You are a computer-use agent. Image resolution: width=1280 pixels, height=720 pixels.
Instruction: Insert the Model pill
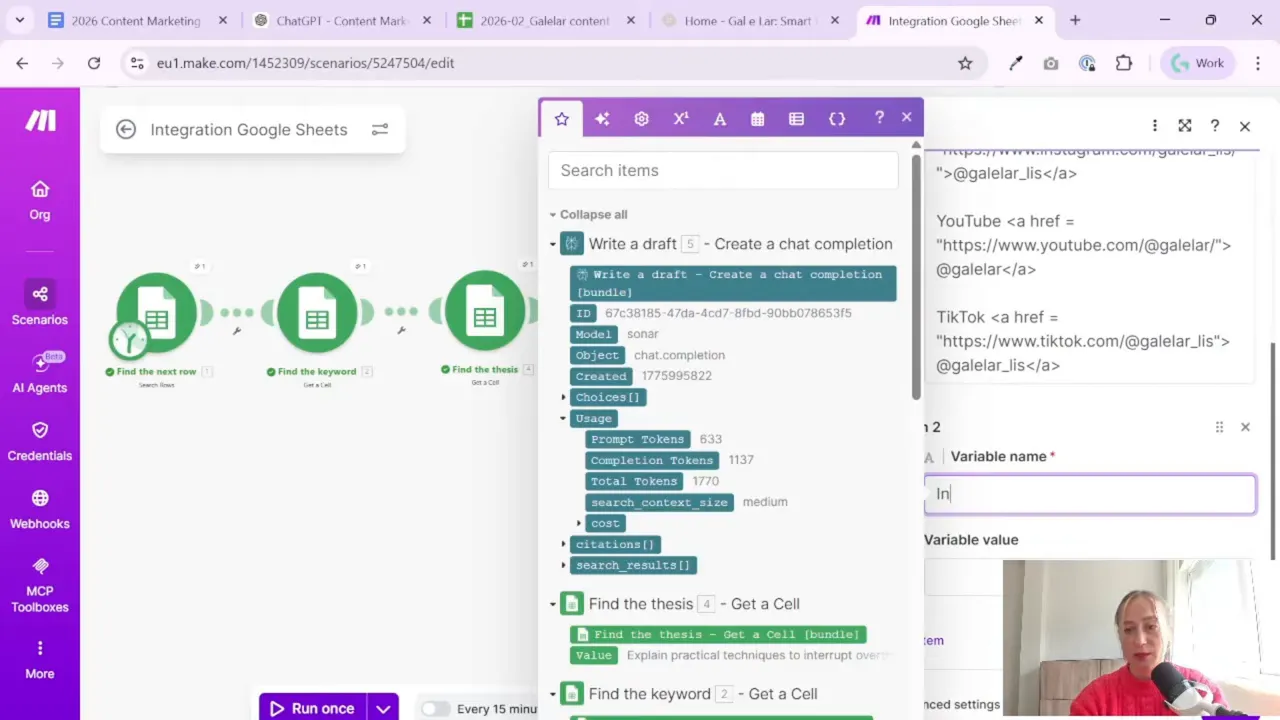point(593,334)
